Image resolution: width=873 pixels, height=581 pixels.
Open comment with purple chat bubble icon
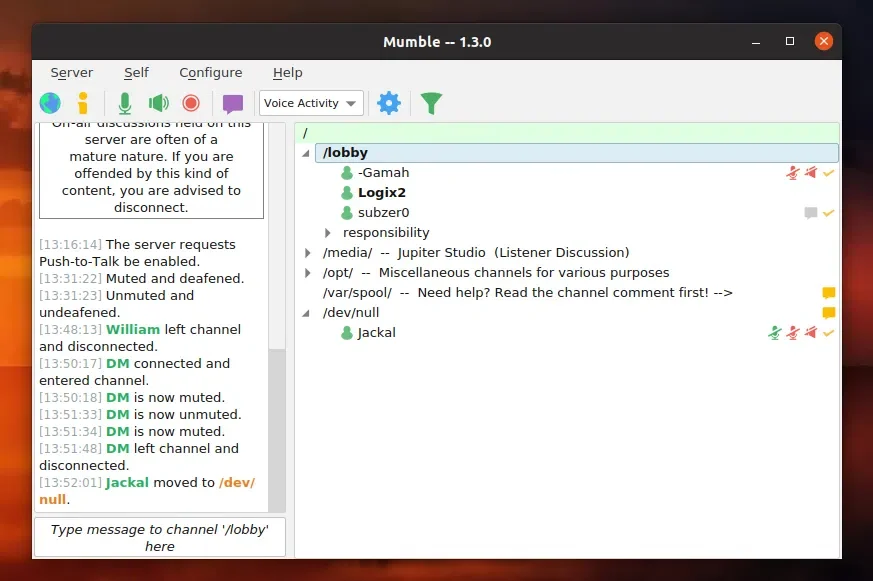tap(233, 104)
